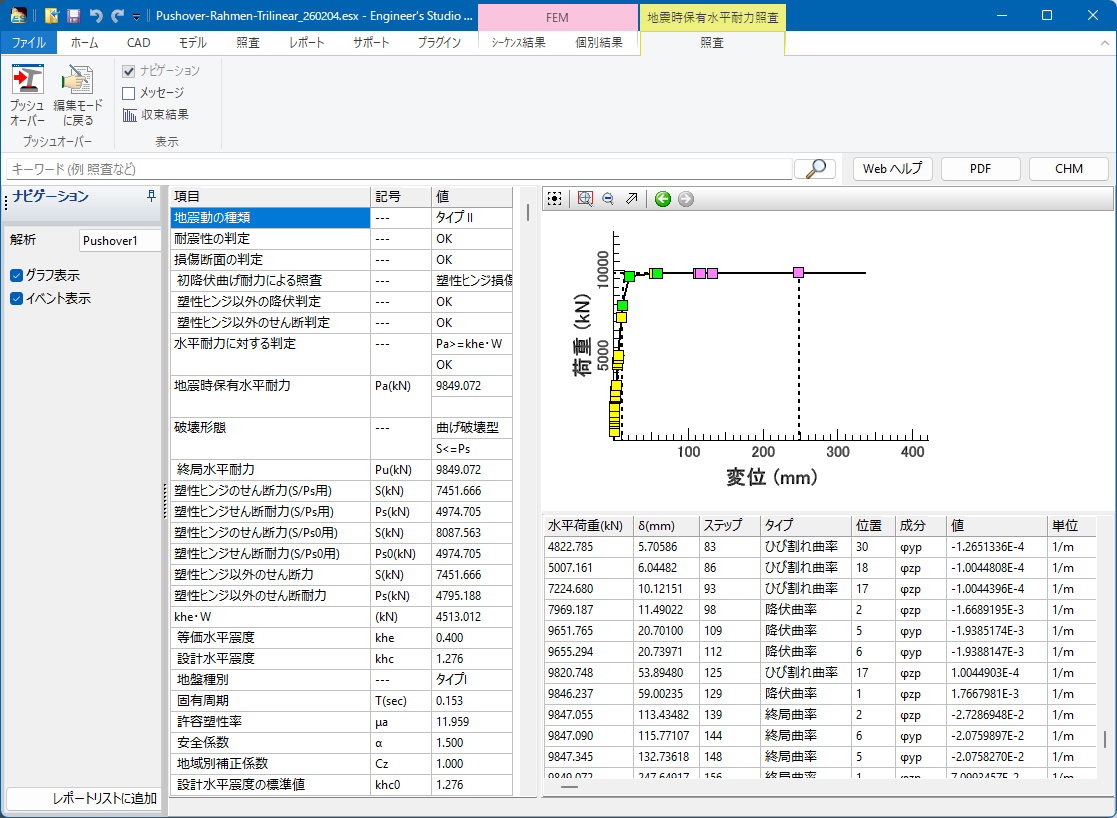Viewport: 1117px width, 818px height.
Task: Click the Web ヘルプ button
Action: [x=892, y=169]
